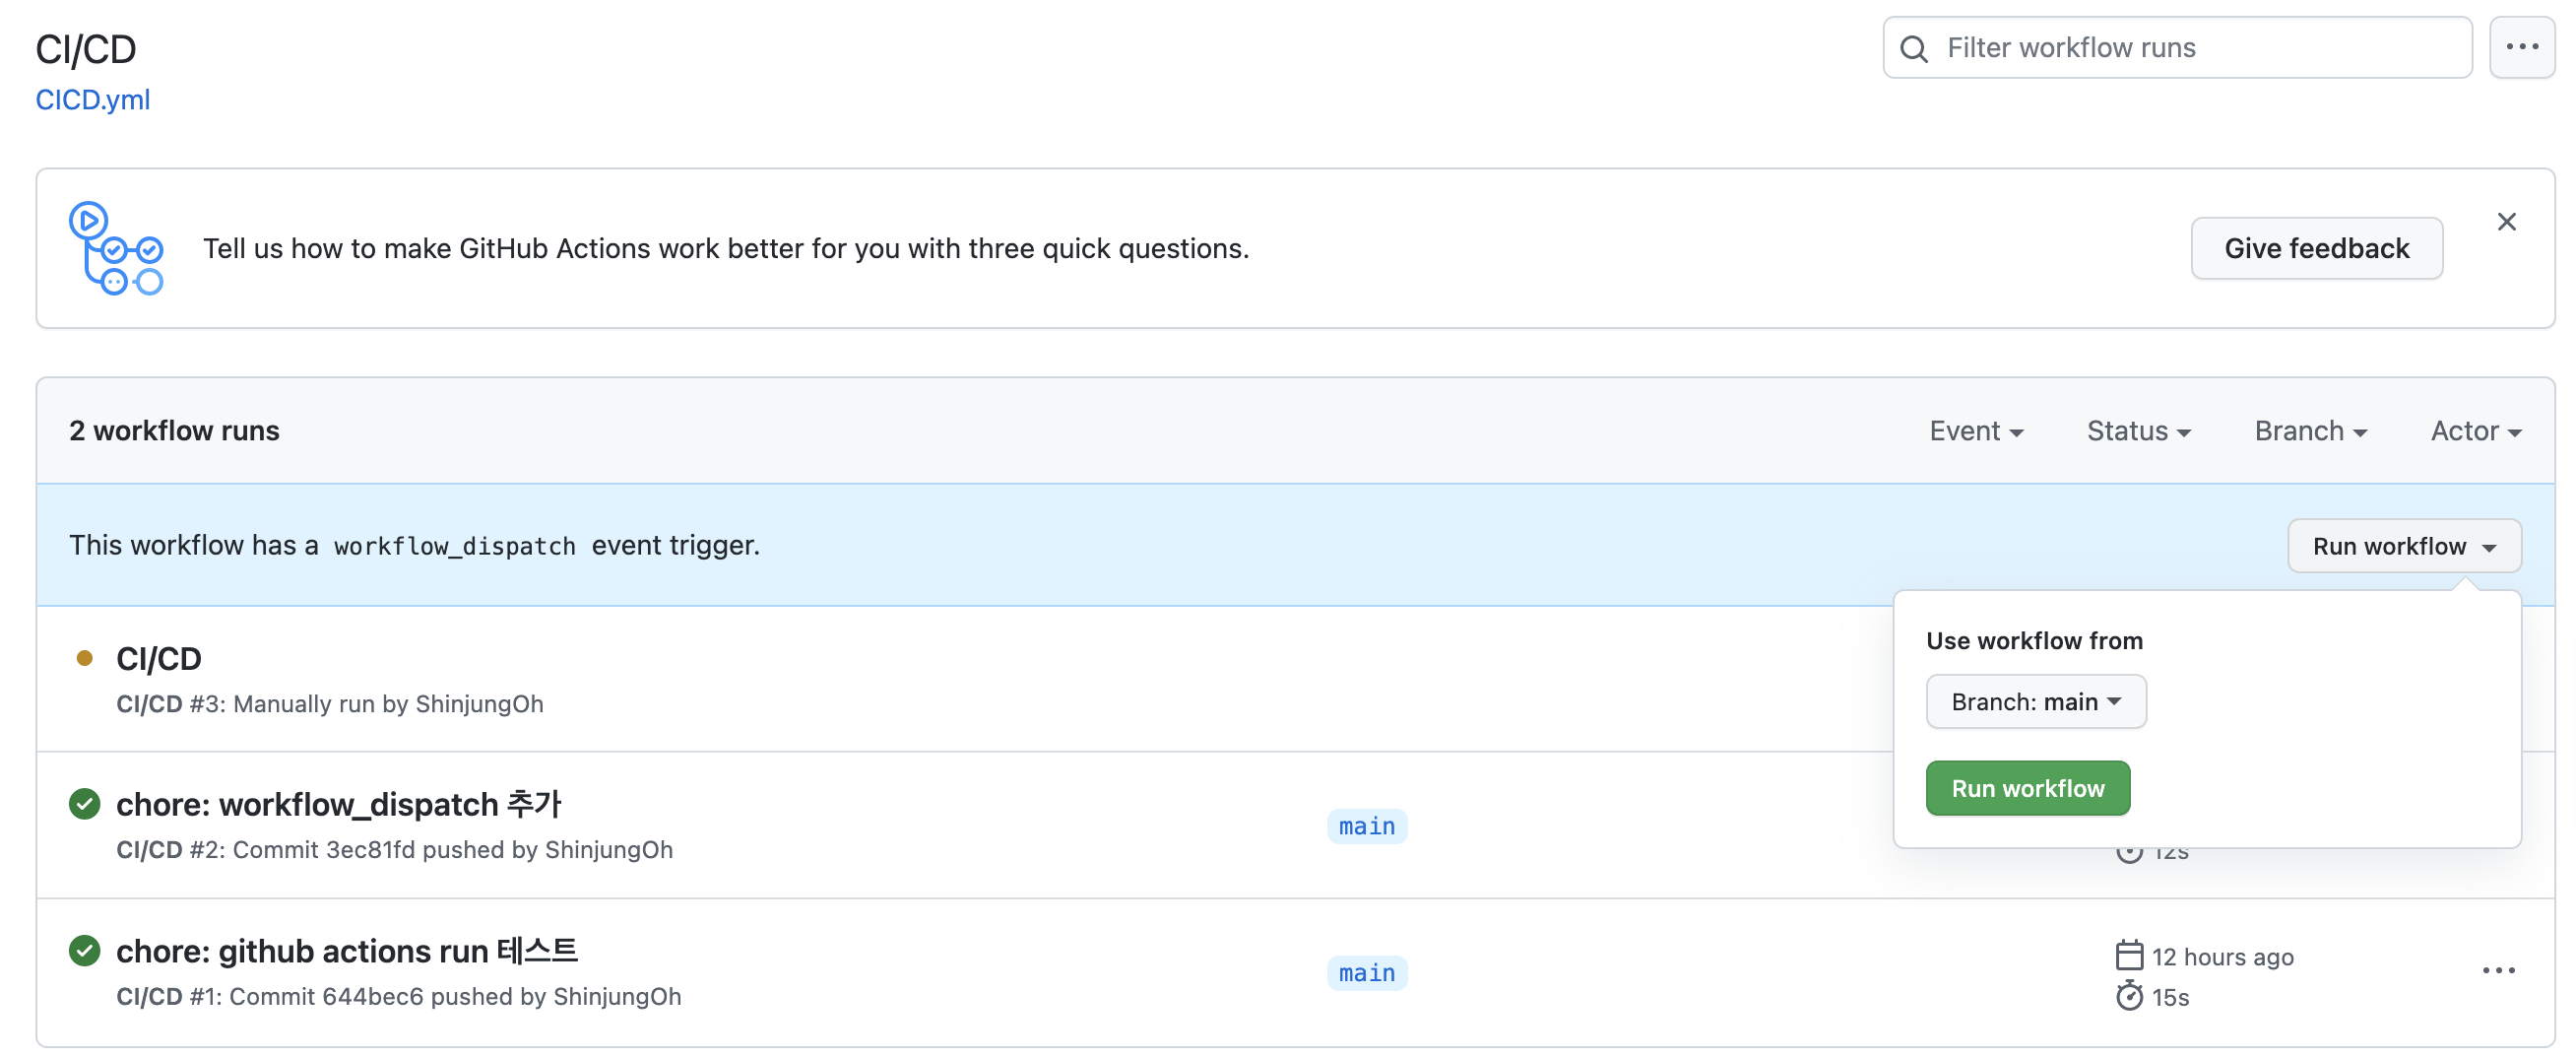The image size is (2576, 1058).
Task: Expand the Event filter dropdown
Action: (x=1976, y=431)
